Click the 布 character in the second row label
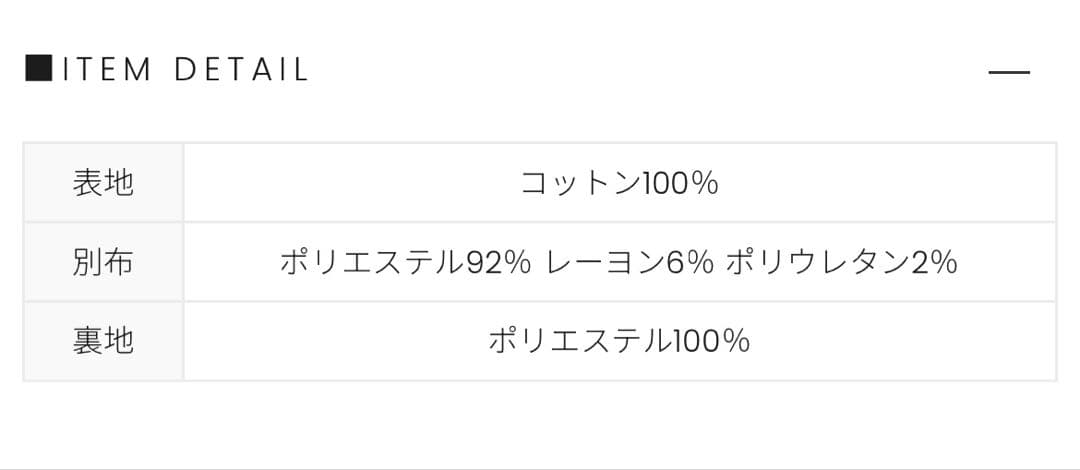Viewport: 1080px width, 470px height. point(118,262)
